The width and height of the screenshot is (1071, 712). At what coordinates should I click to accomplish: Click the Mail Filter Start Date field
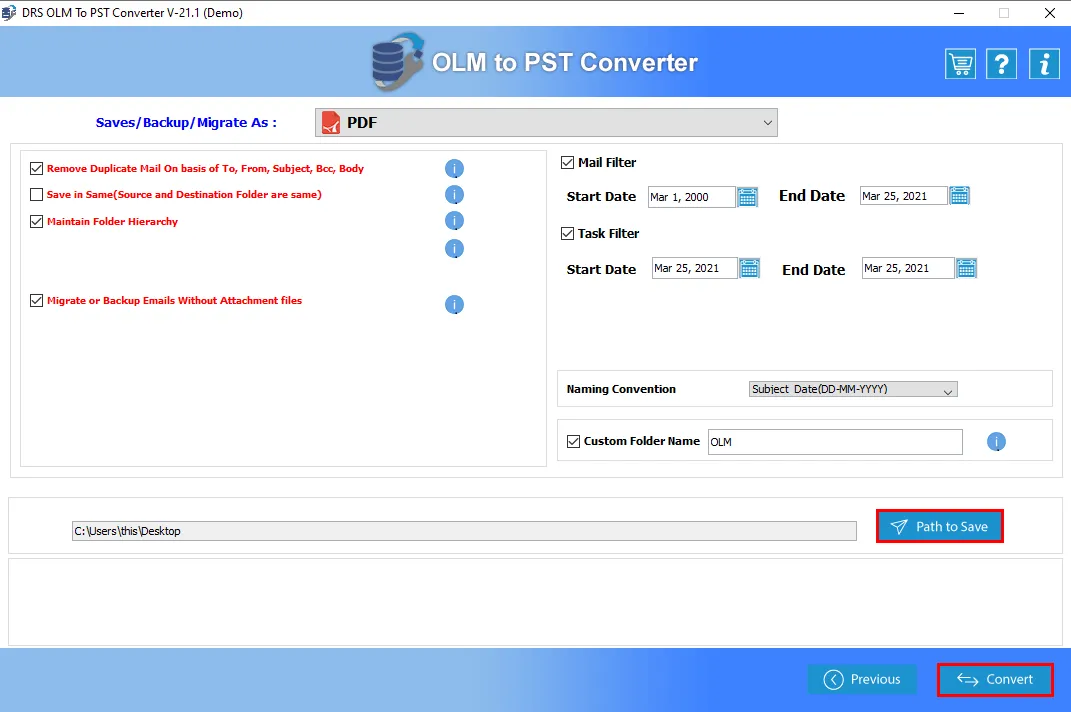click(691, 197)
